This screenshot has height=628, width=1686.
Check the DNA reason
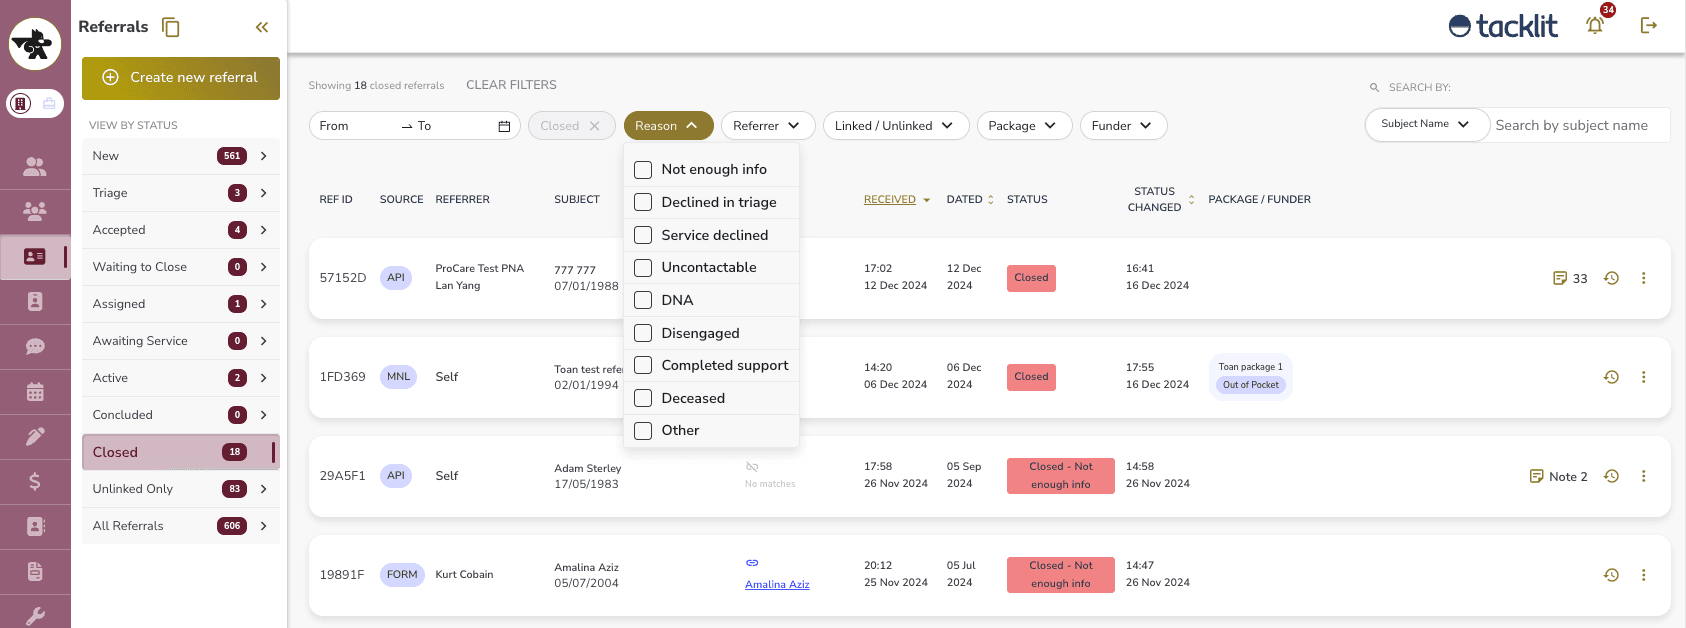[643, 300]
